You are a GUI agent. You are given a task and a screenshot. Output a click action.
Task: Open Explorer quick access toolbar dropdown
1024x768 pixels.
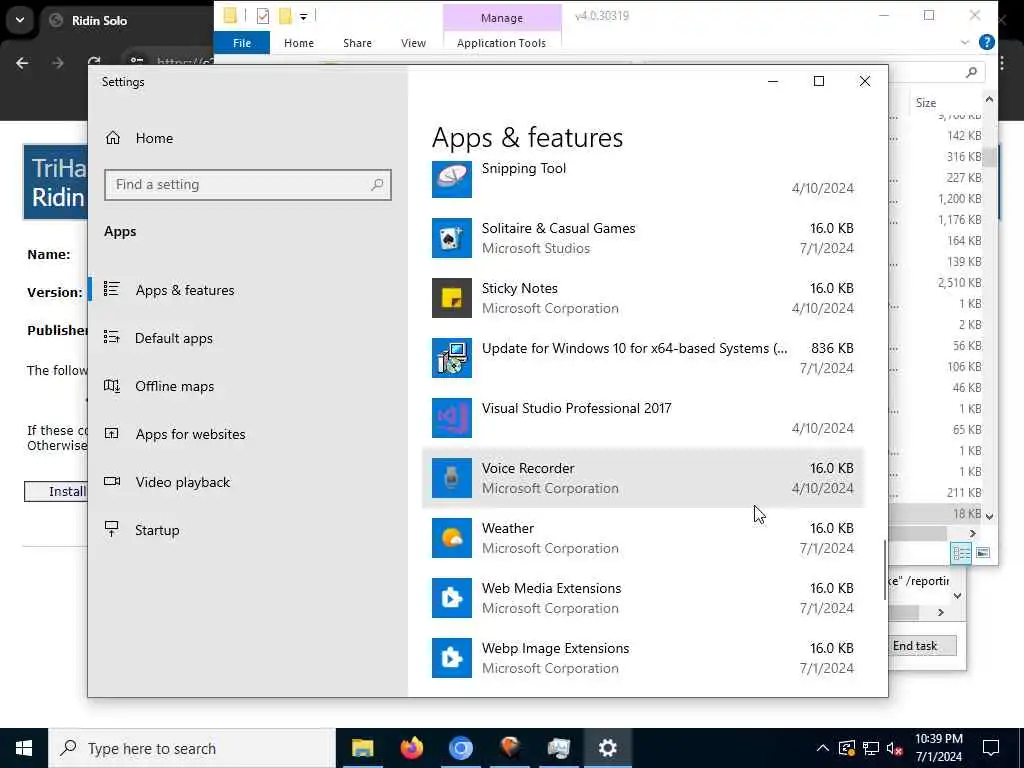304,16
